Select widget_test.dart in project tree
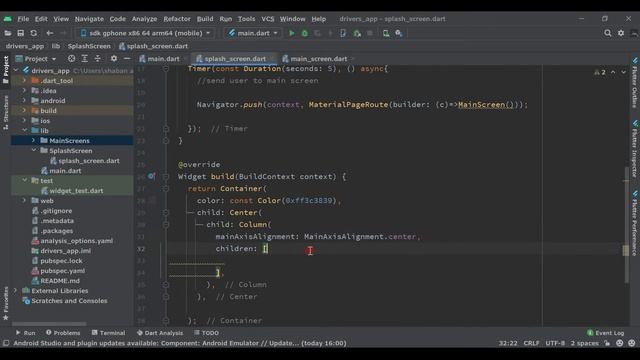This screenshot has width=640, height=360. tap(76, 191)
